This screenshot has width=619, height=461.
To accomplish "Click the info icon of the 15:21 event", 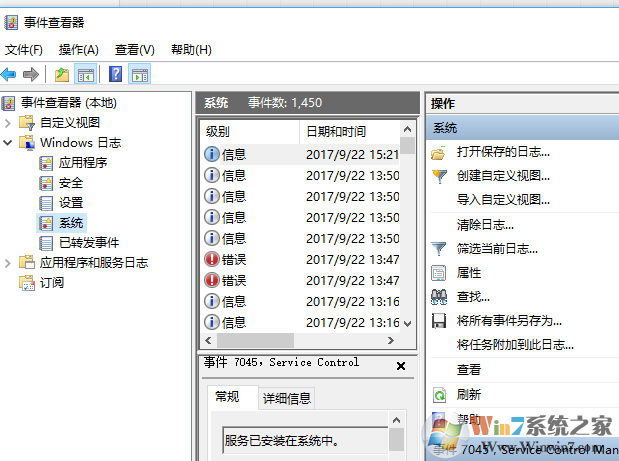I will tap(212, 154).
